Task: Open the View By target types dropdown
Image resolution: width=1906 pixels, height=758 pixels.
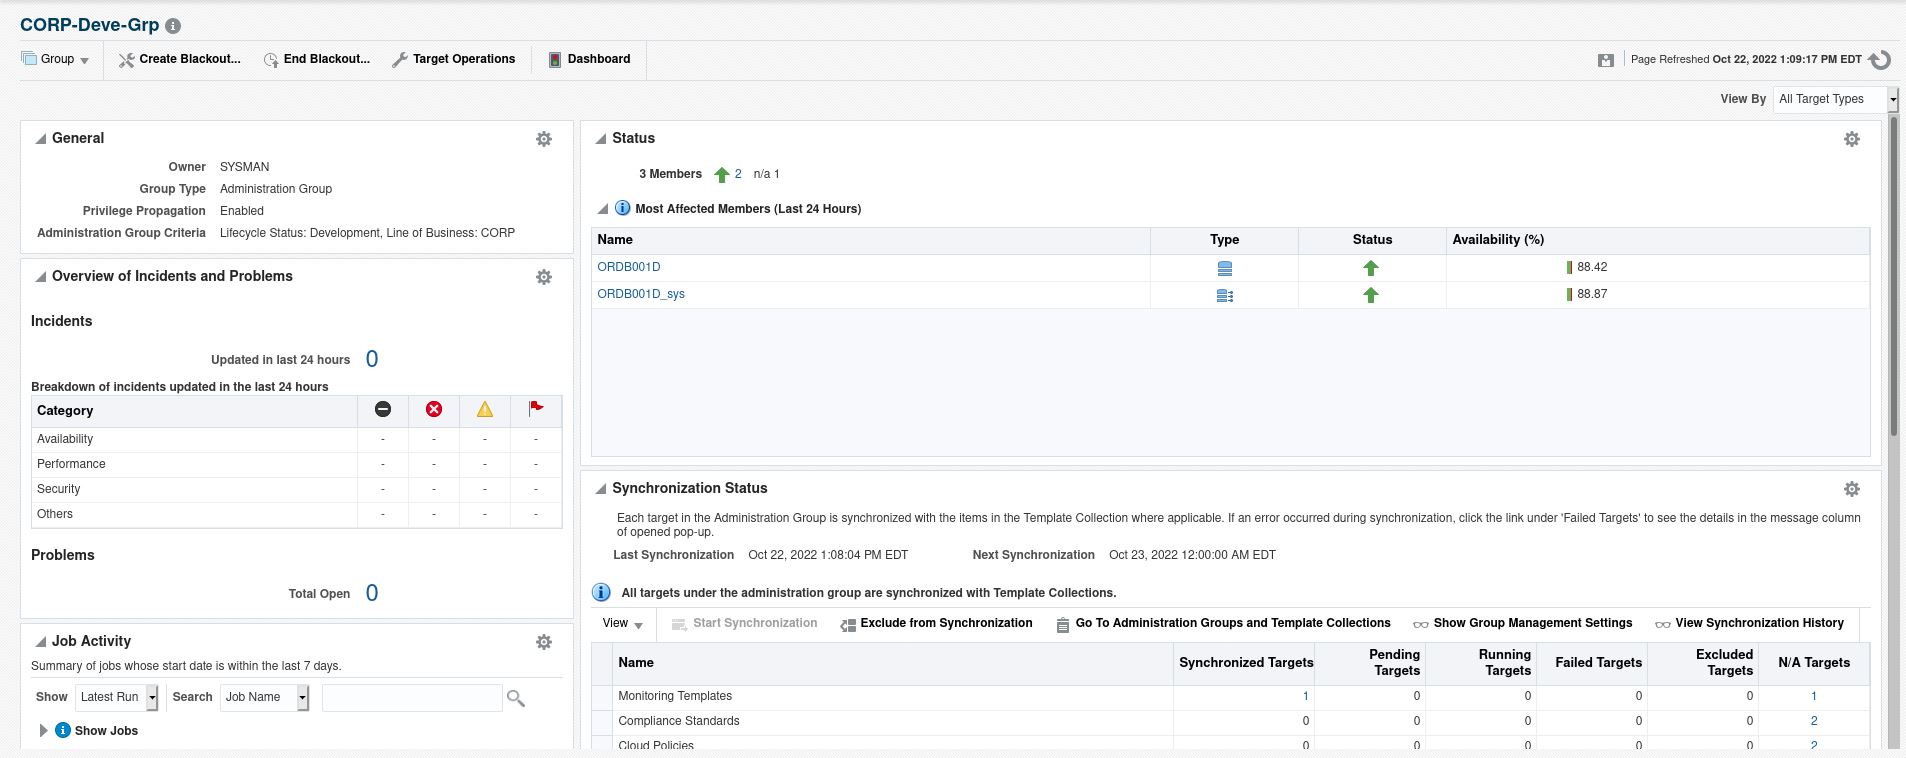Action: pos(1892,99)
